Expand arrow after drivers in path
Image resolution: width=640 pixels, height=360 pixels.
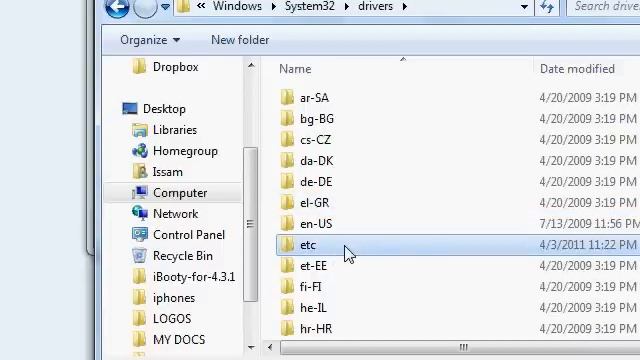(x=404, y=7)
